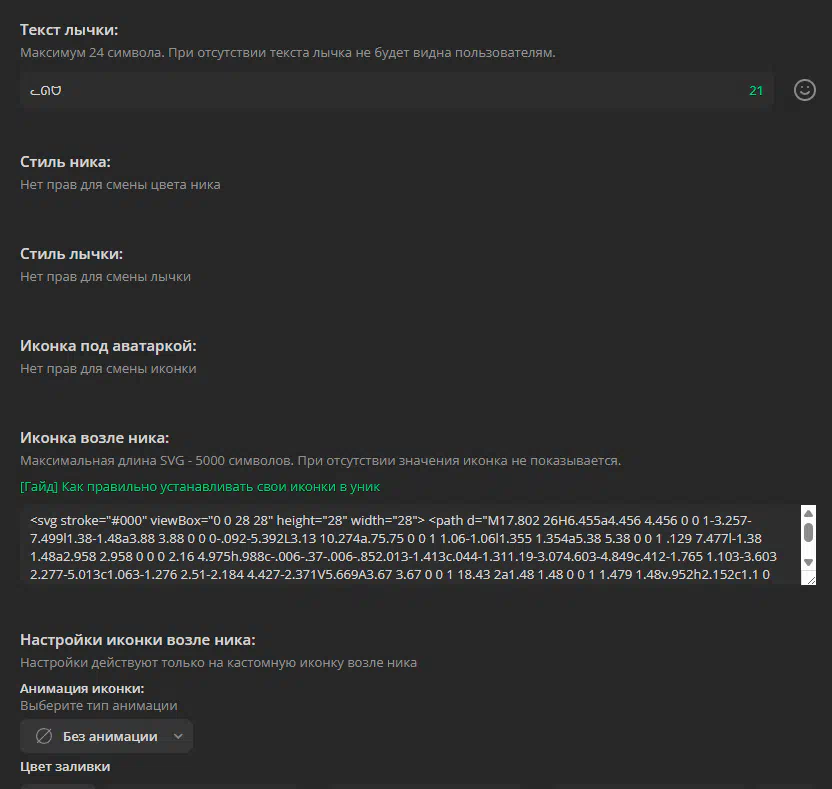Click the fill color control below Цвет заливки
Screen dimensions: 832x789
58,786
